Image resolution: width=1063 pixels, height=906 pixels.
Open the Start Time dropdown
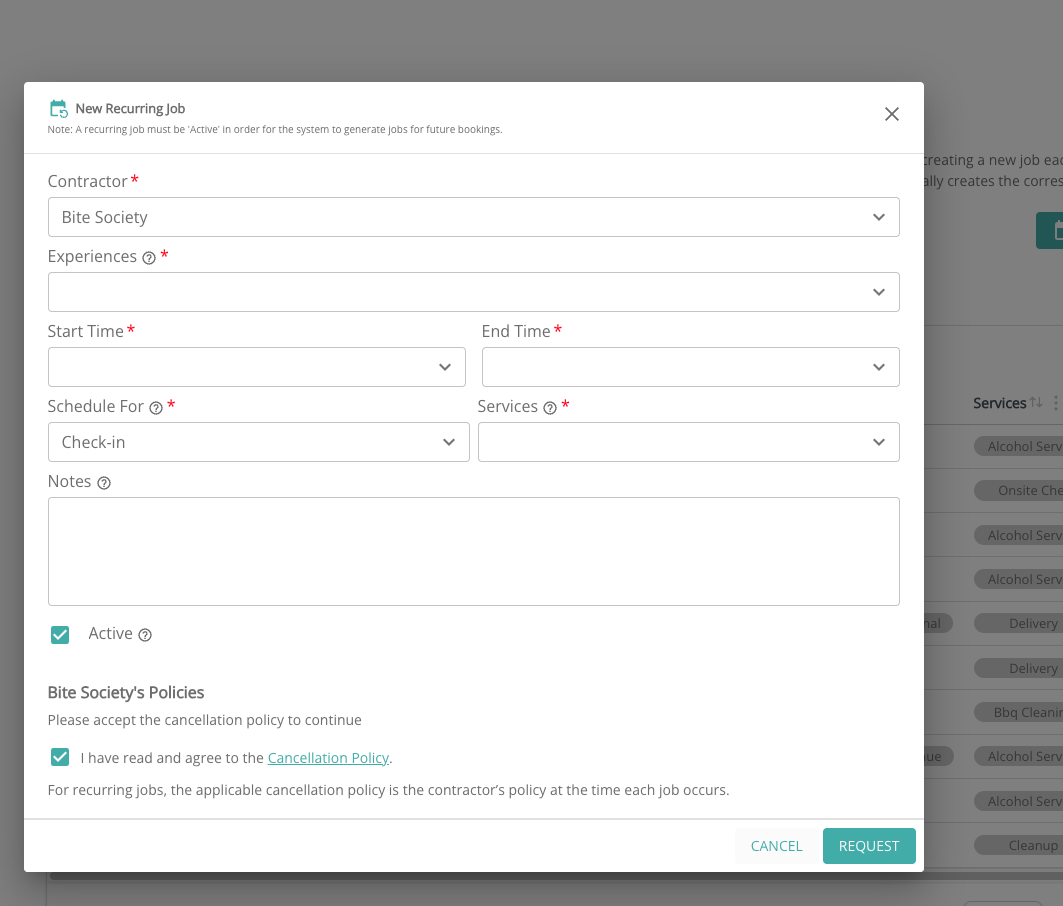(256, 367)
